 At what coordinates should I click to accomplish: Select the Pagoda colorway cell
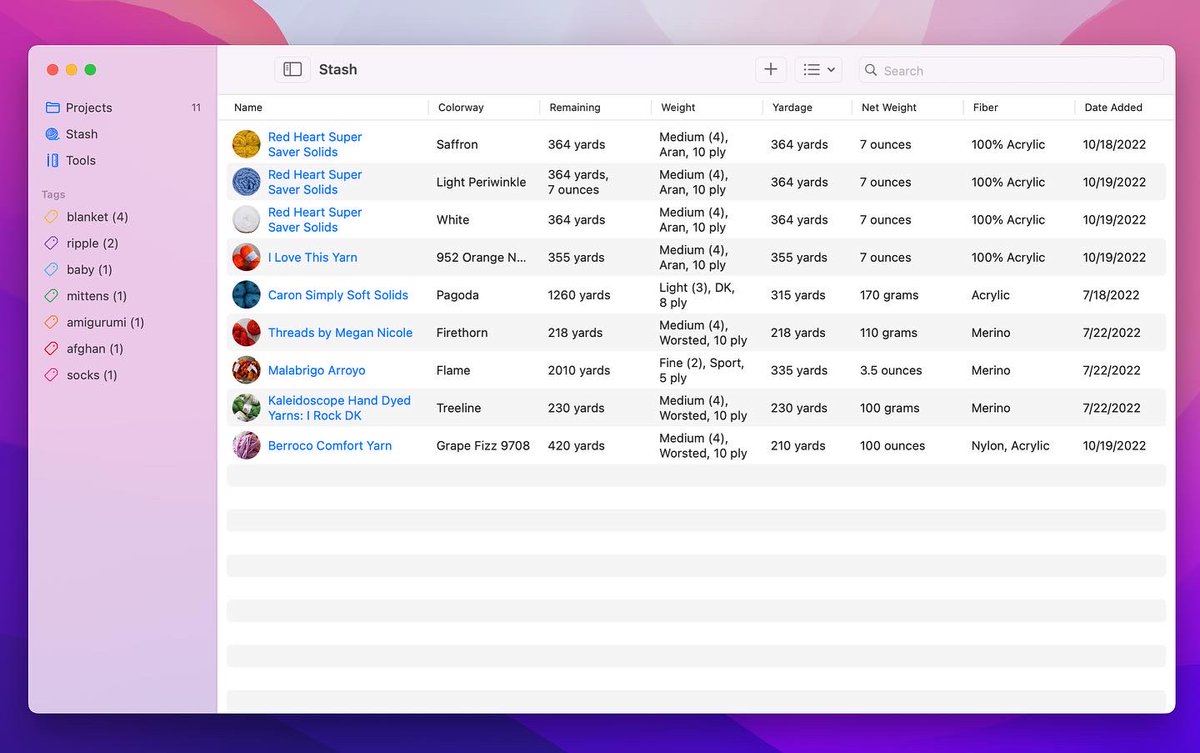click(458, 295)
